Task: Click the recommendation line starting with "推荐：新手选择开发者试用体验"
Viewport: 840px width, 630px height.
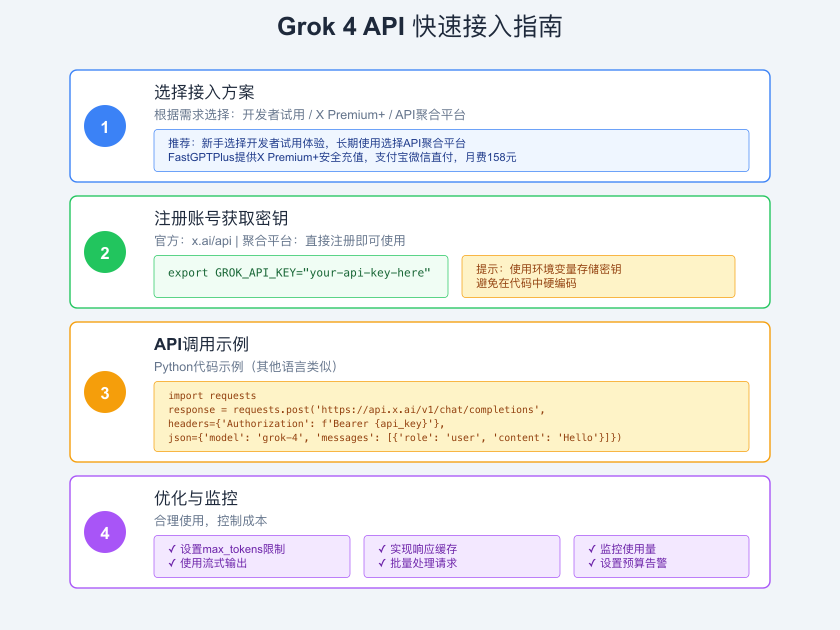Action: pyautogui.click(x=317, y=143)
